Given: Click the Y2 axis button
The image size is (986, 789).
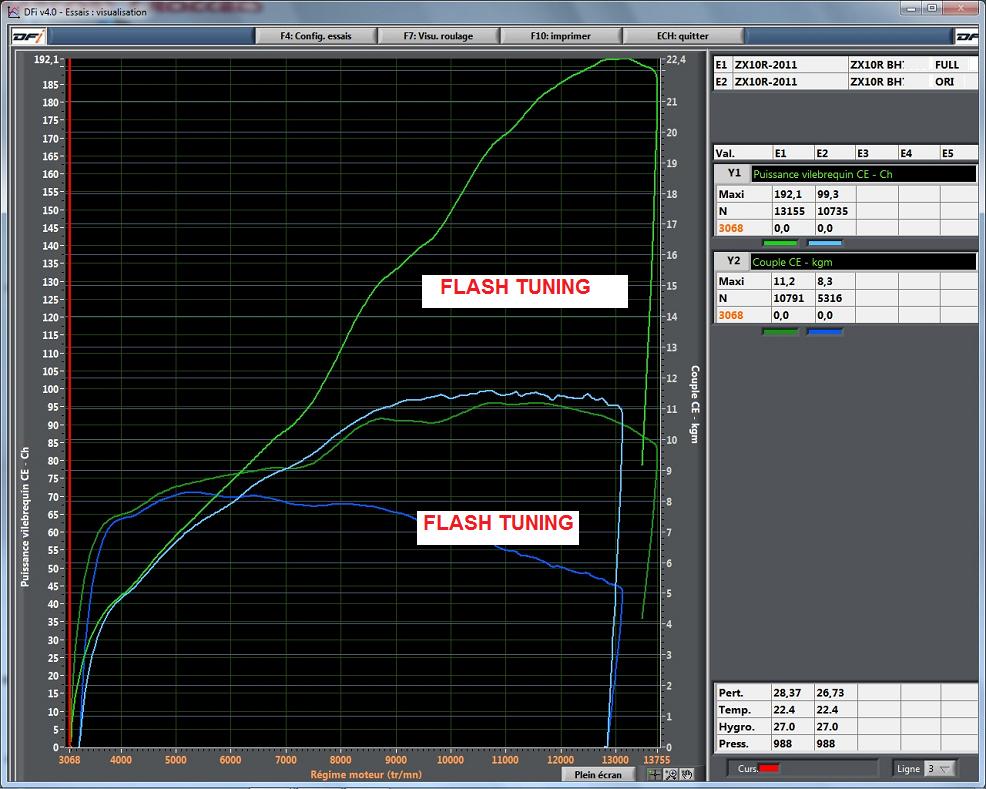Looking at the screenshot, I should tap(733, 262).
